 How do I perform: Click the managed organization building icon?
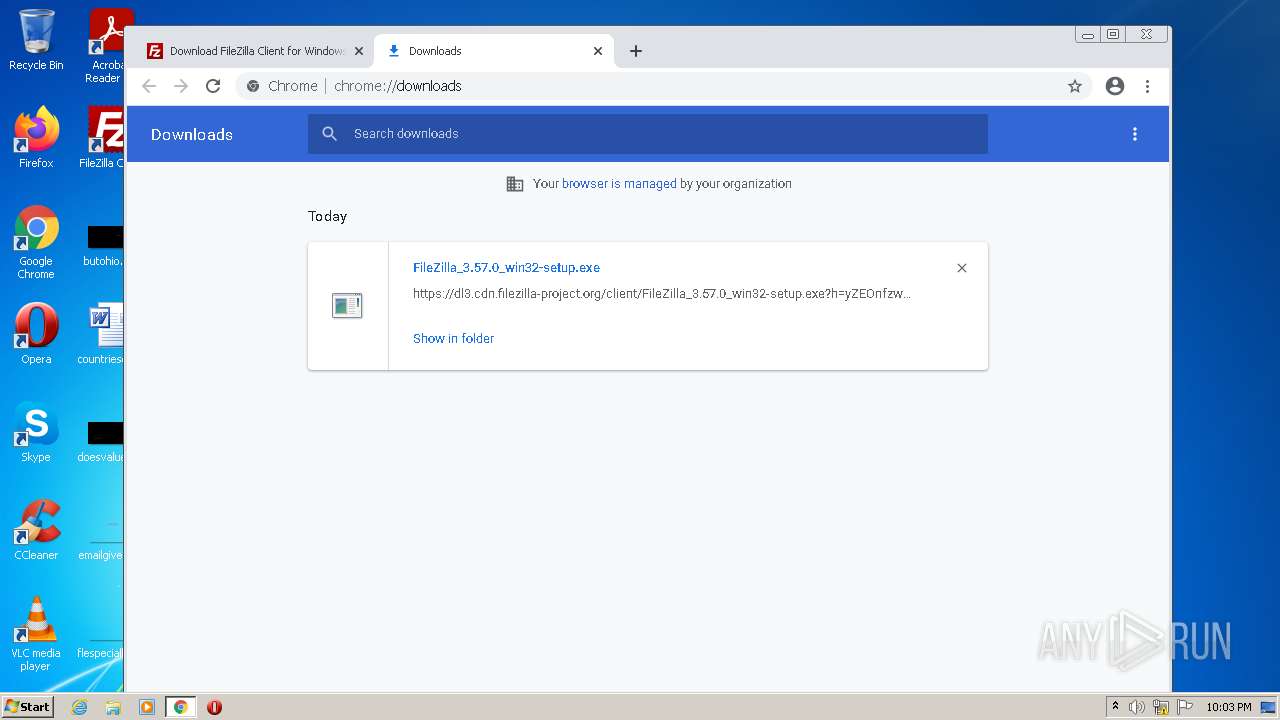click(515, 184)
